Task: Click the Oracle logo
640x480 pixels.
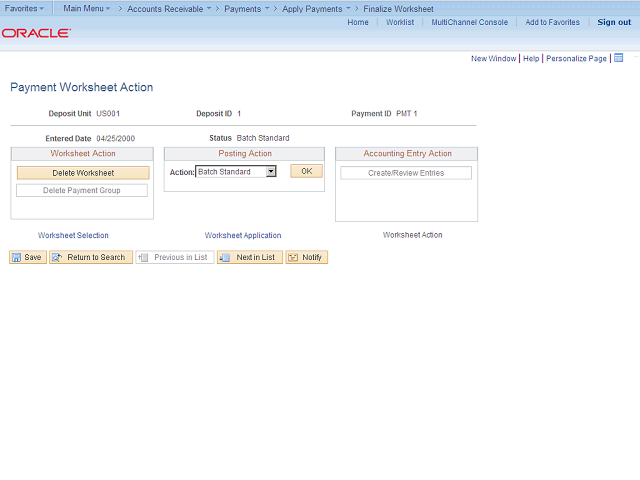Action: (36, 33)
